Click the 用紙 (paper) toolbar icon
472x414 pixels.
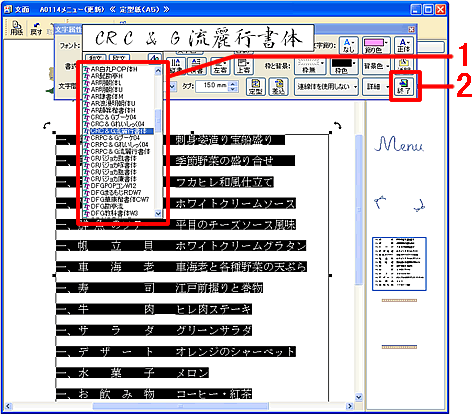coord(16,28)
